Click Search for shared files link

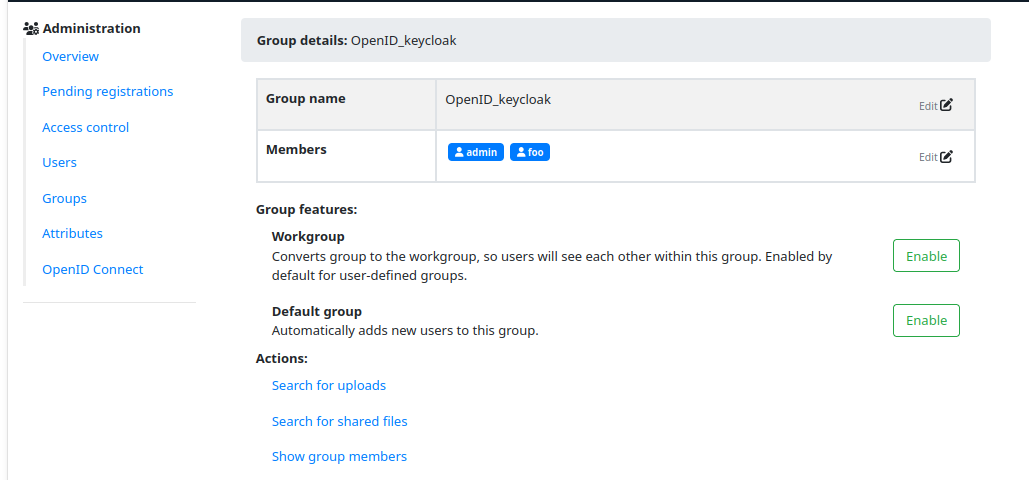pos(339,421)
